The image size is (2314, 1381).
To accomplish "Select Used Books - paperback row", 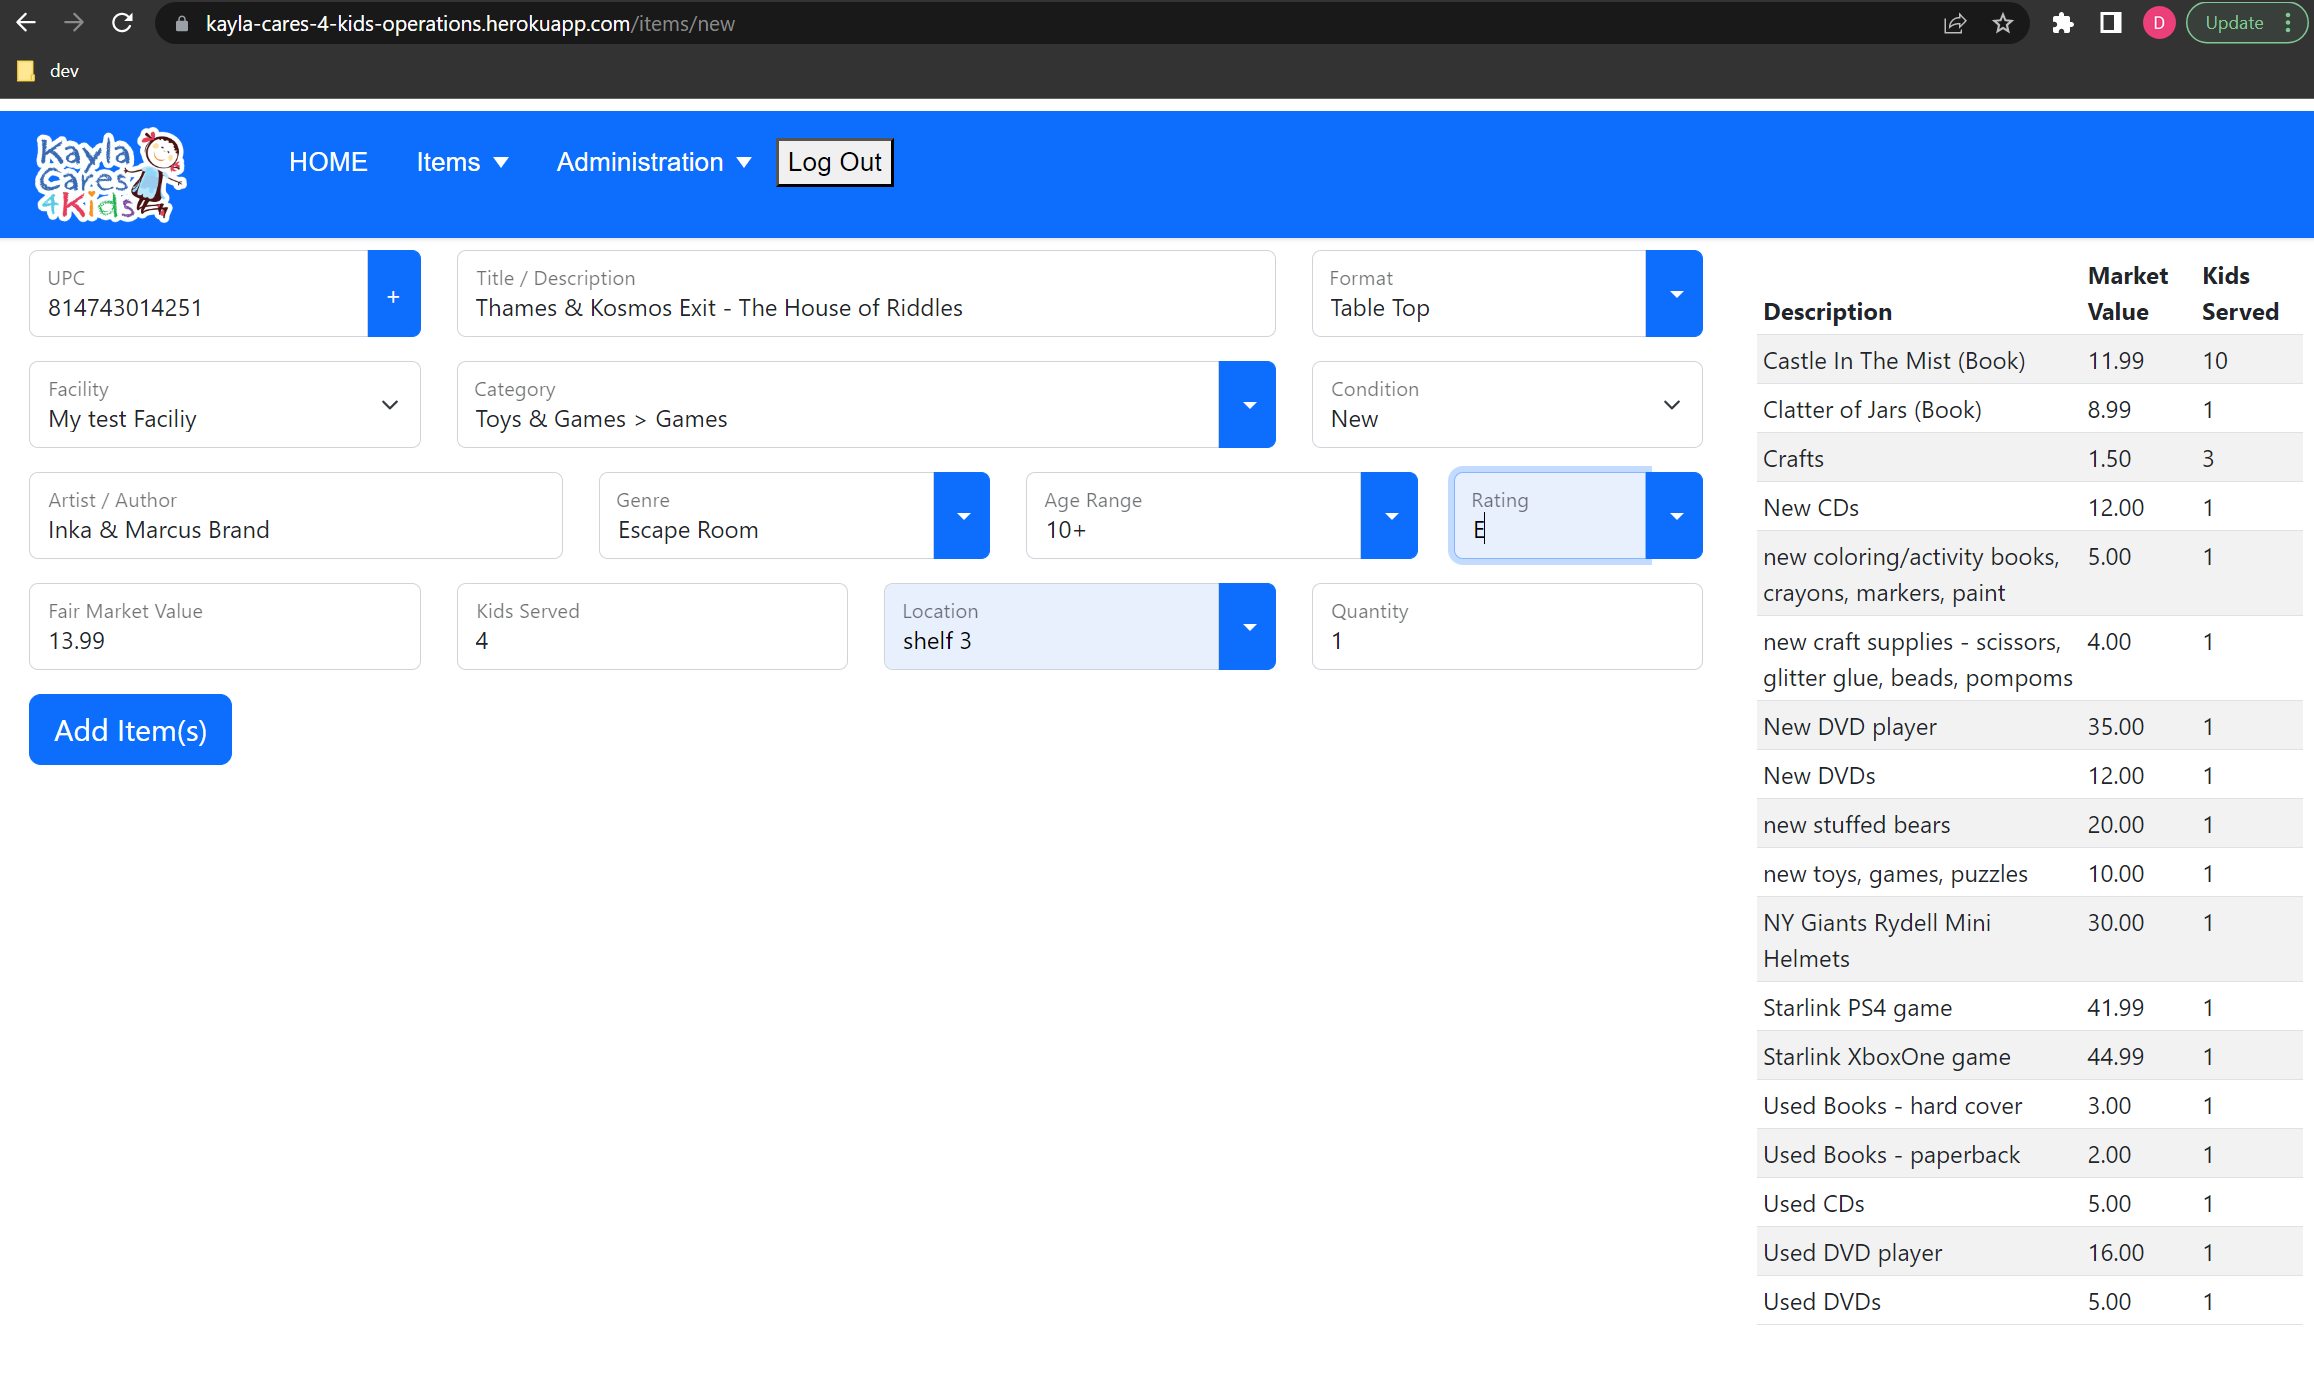I will click(x=2029, y=1154).
